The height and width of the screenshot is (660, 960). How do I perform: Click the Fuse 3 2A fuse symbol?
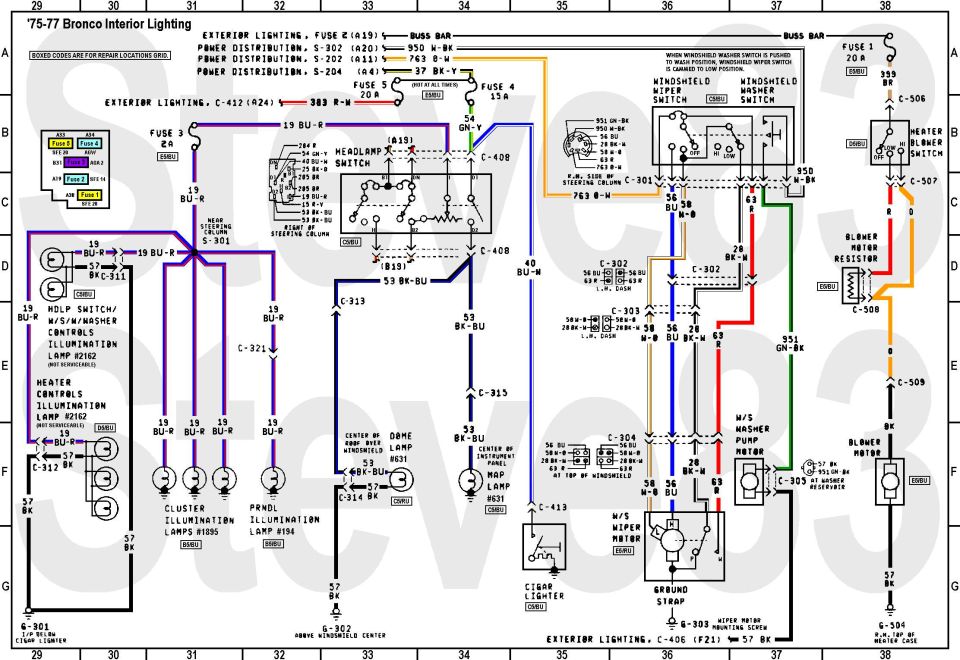pos(193,136)
